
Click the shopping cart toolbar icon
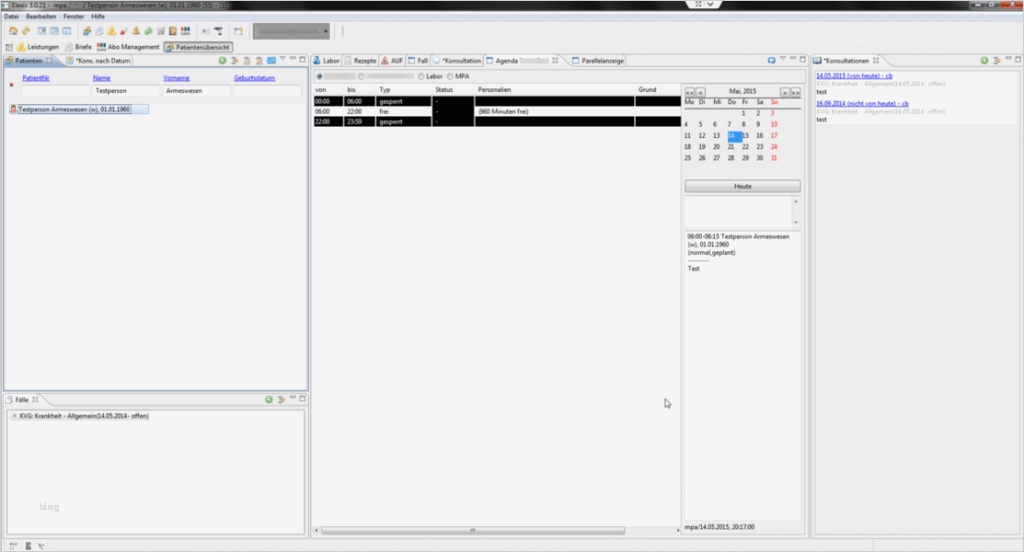click(161, 31)
